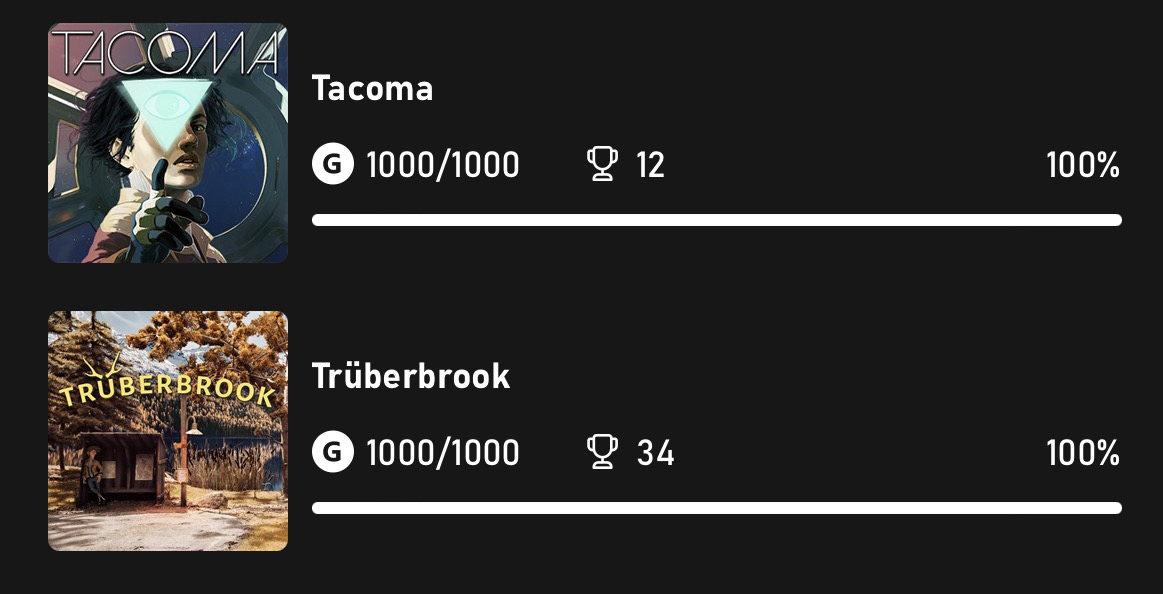The width and height of the screenshot is (1163, 594).
Task: Click the Trüberbrook completion progress bar
Action: (716, 507)
